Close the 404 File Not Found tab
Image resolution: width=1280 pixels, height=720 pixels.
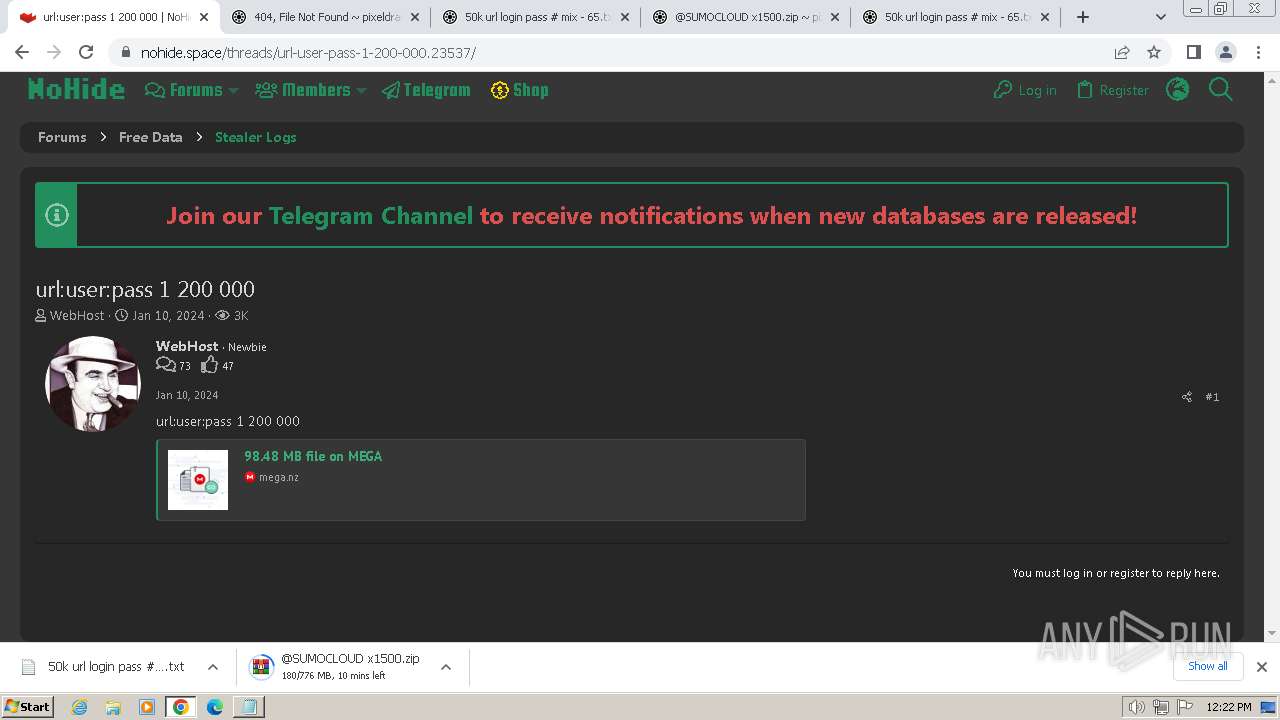click(x=415, y=17)
